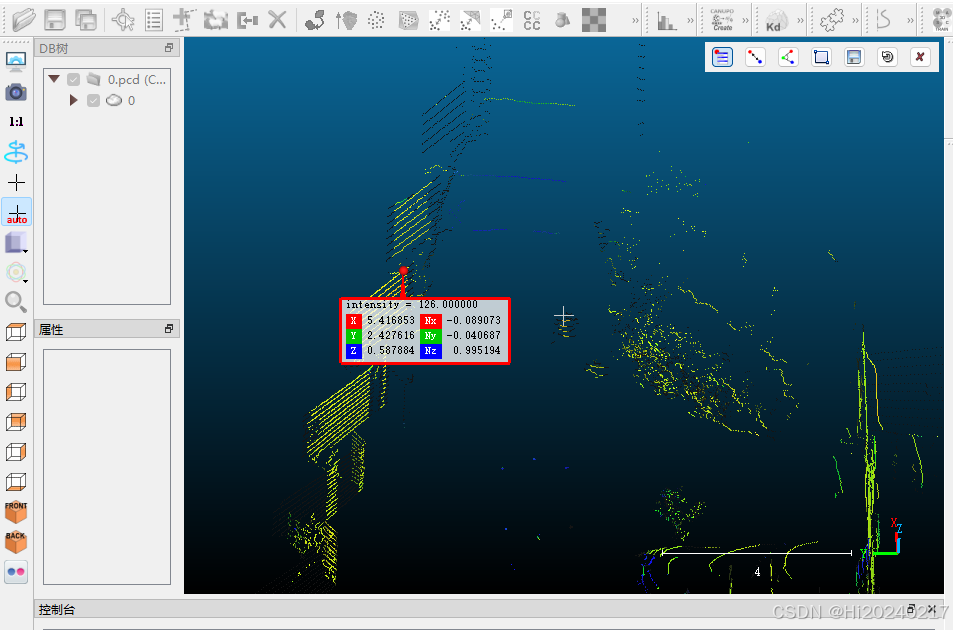Image resolution: width=953 pixels, height=630 pixels.
Task: Uncheck the cloud 0 checkbox
Action: pos(93,100)
